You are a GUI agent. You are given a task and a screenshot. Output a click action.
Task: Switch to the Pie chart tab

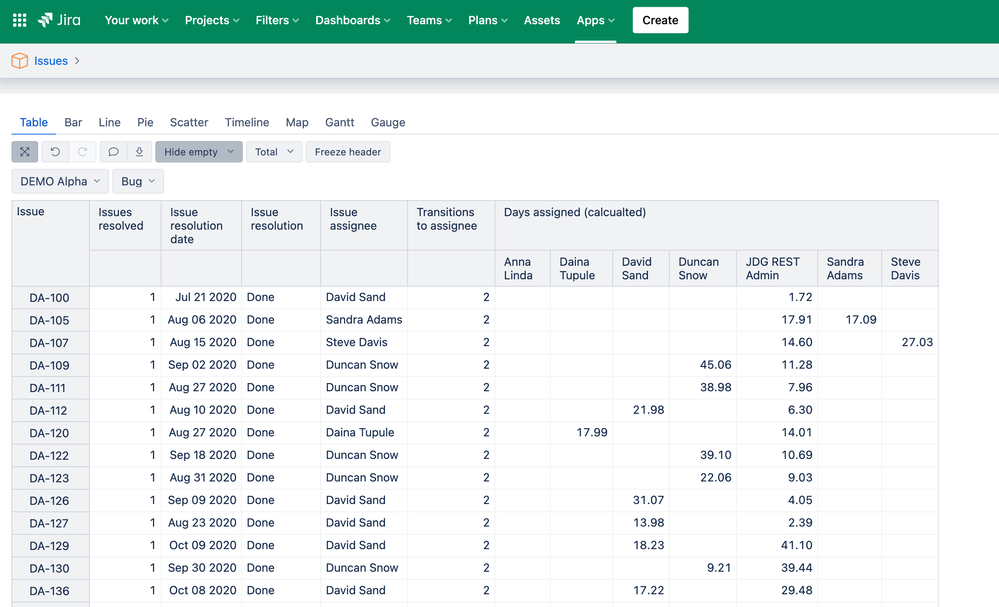145,122
